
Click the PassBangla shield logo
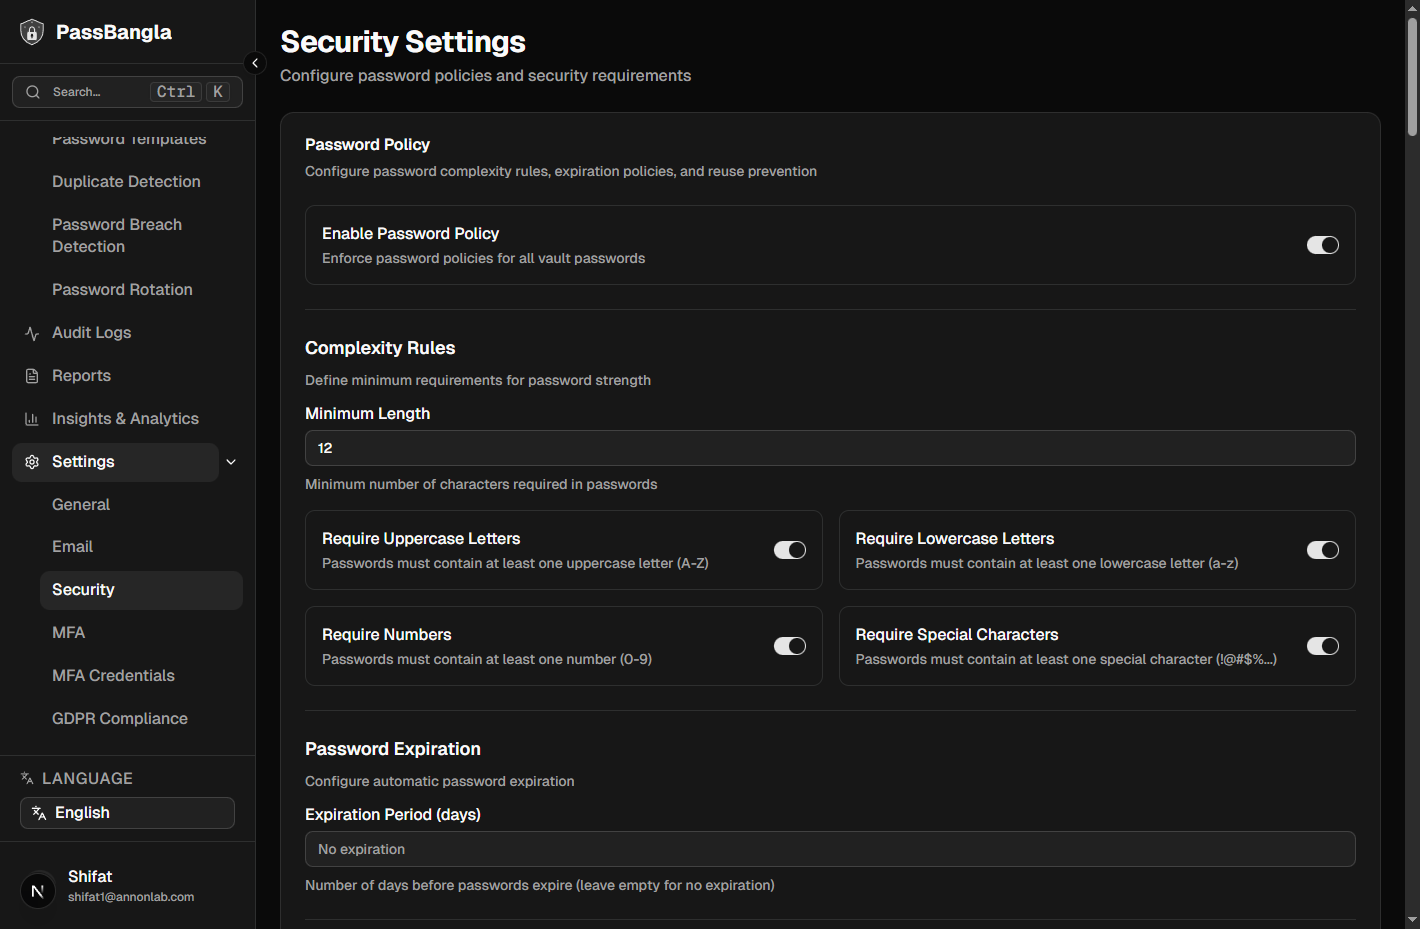[31, 31]
